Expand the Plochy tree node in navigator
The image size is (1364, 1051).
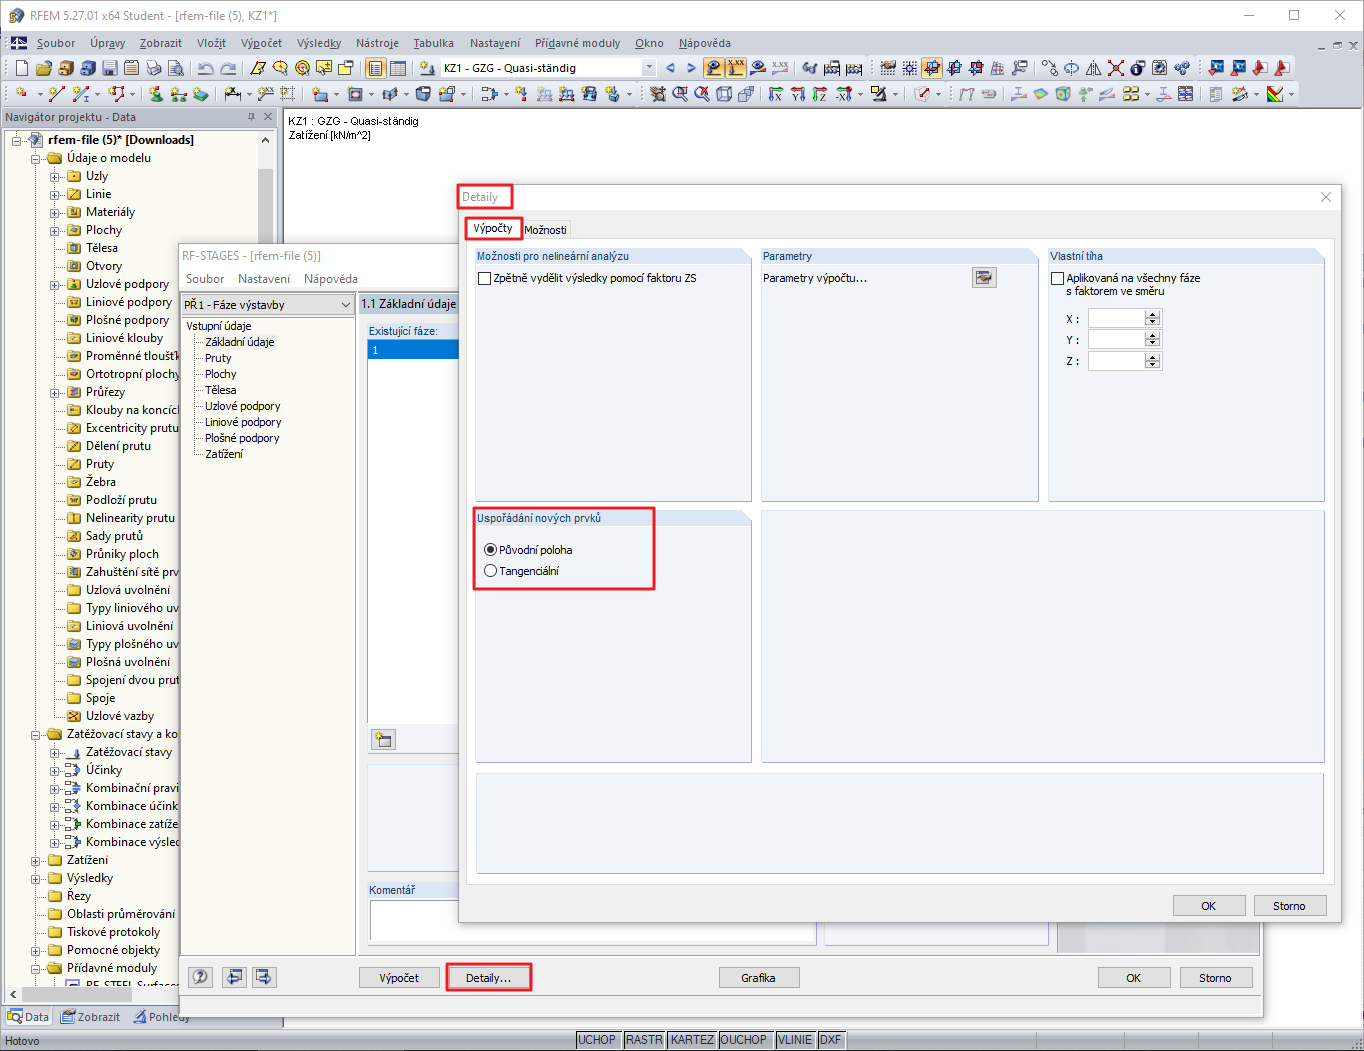[55, 230]
